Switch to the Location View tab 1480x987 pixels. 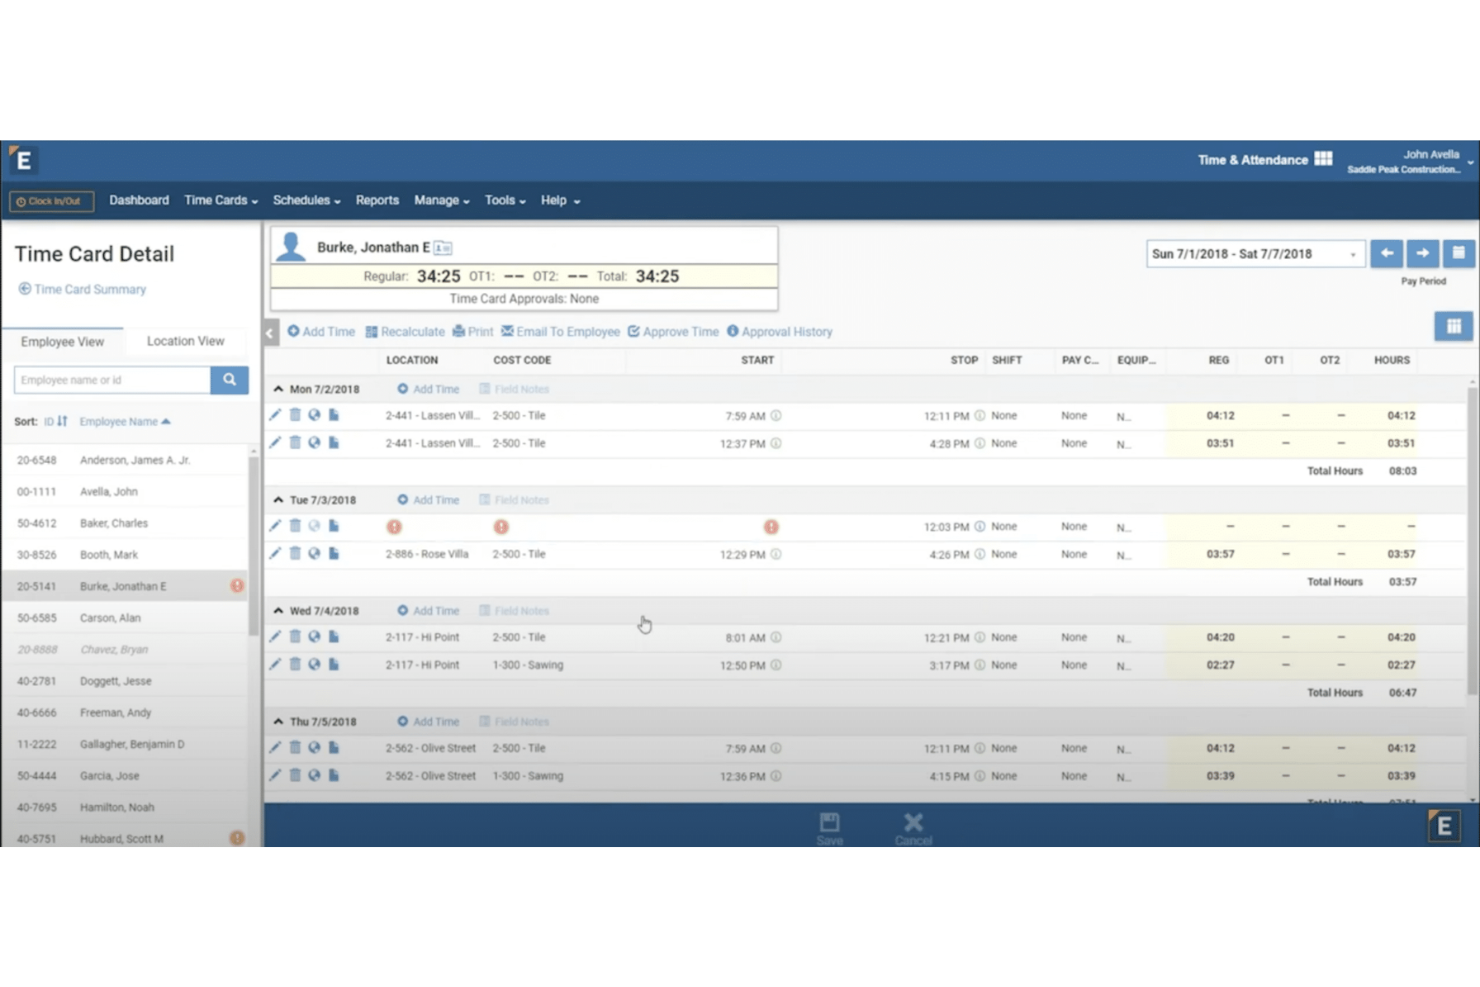[184, 340]
